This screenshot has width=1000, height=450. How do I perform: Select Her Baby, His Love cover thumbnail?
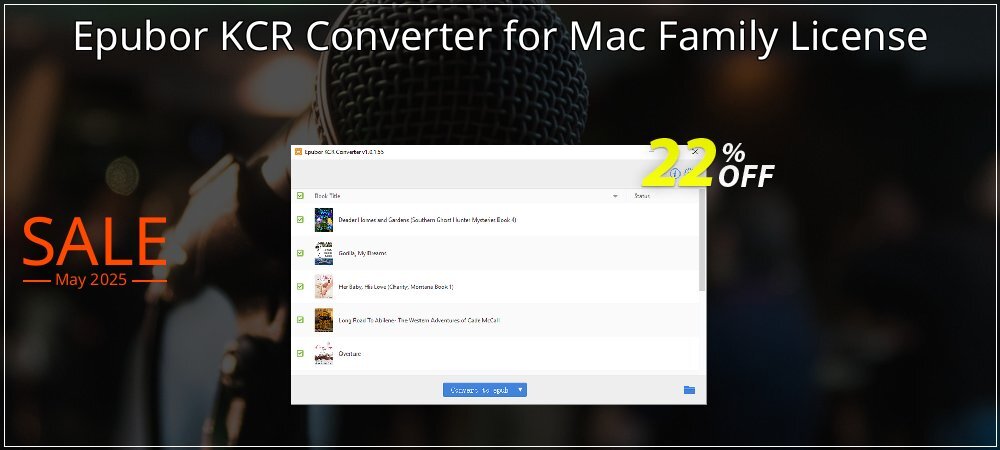pos(324,287)
